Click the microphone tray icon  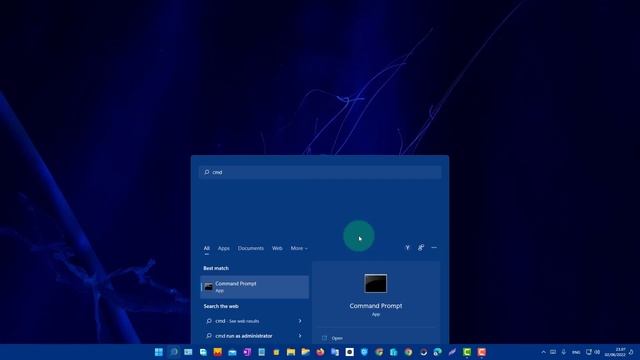(x=564, y=352)
